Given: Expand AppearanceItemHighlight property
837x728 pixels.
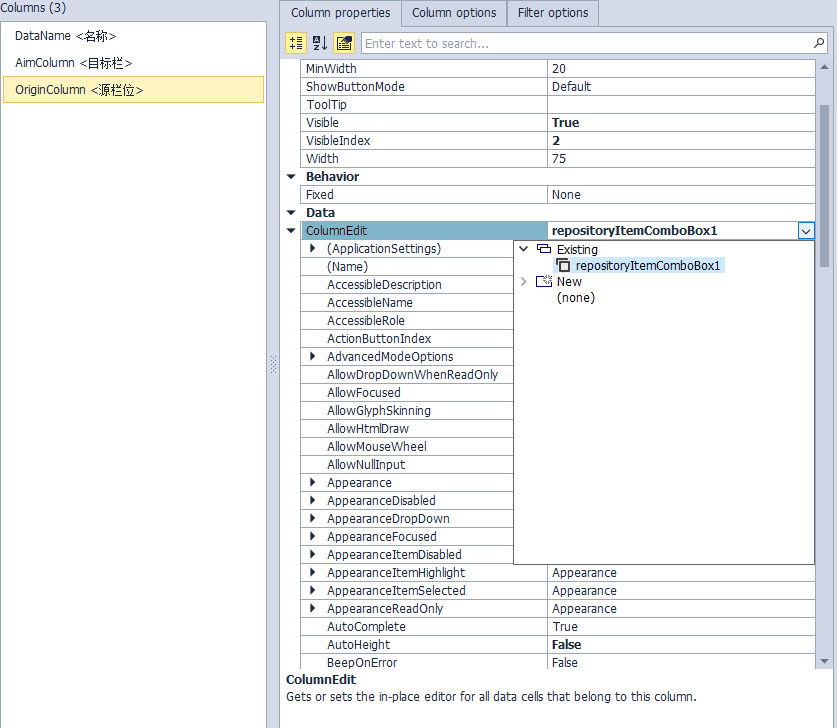Looking at the screenshot, I should 313,572.
